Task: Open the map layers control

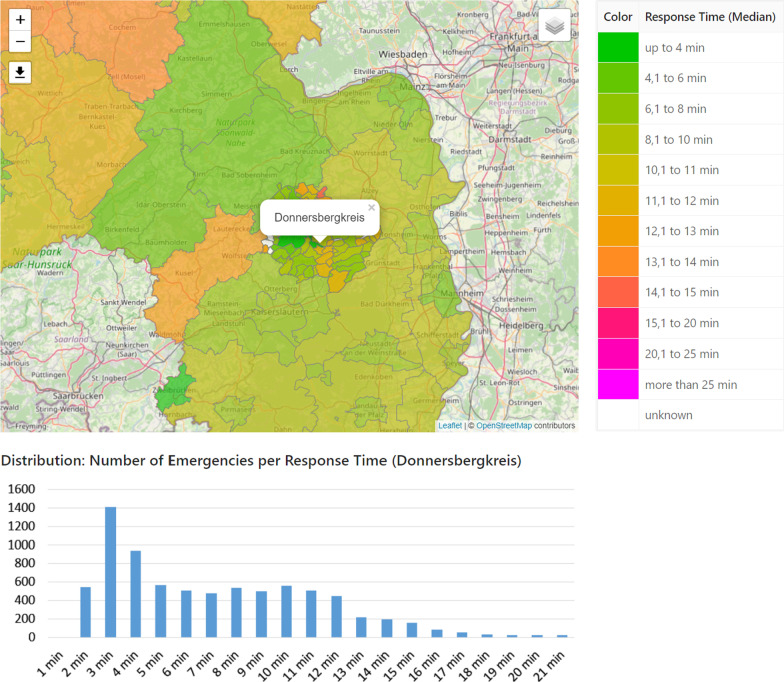Action: pyautogui.click(x=555, y=25)
